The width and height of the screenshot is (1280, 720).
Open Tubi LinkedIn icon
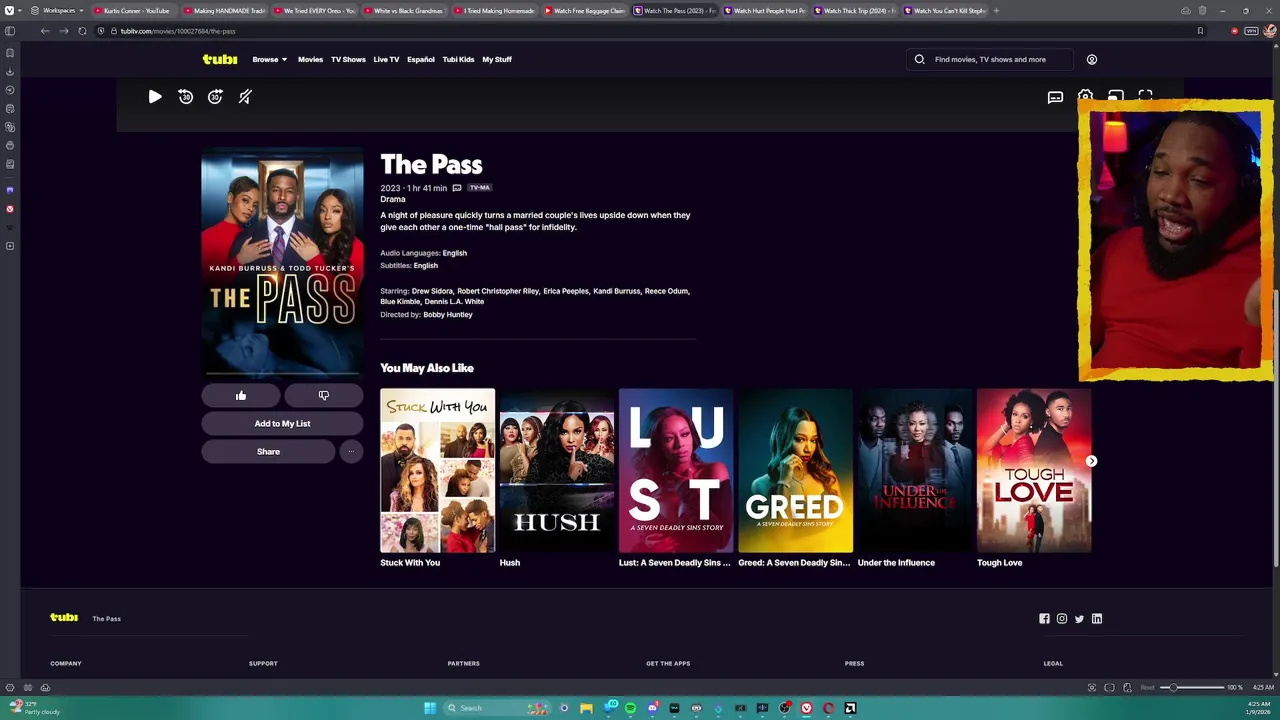tap(1097, 619)
